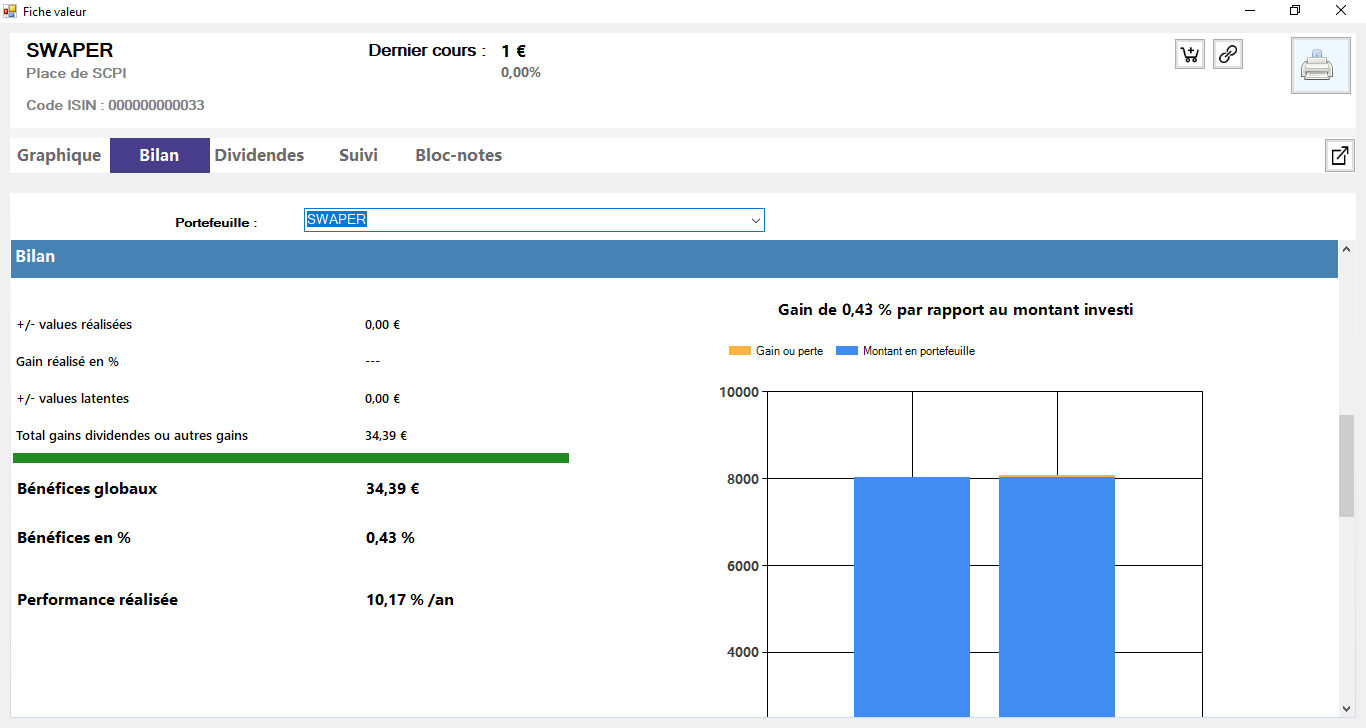Viewport: 1366px width, 728px height.
Task: Open panel in external window icon
Action: click(x=1339, y=156)
